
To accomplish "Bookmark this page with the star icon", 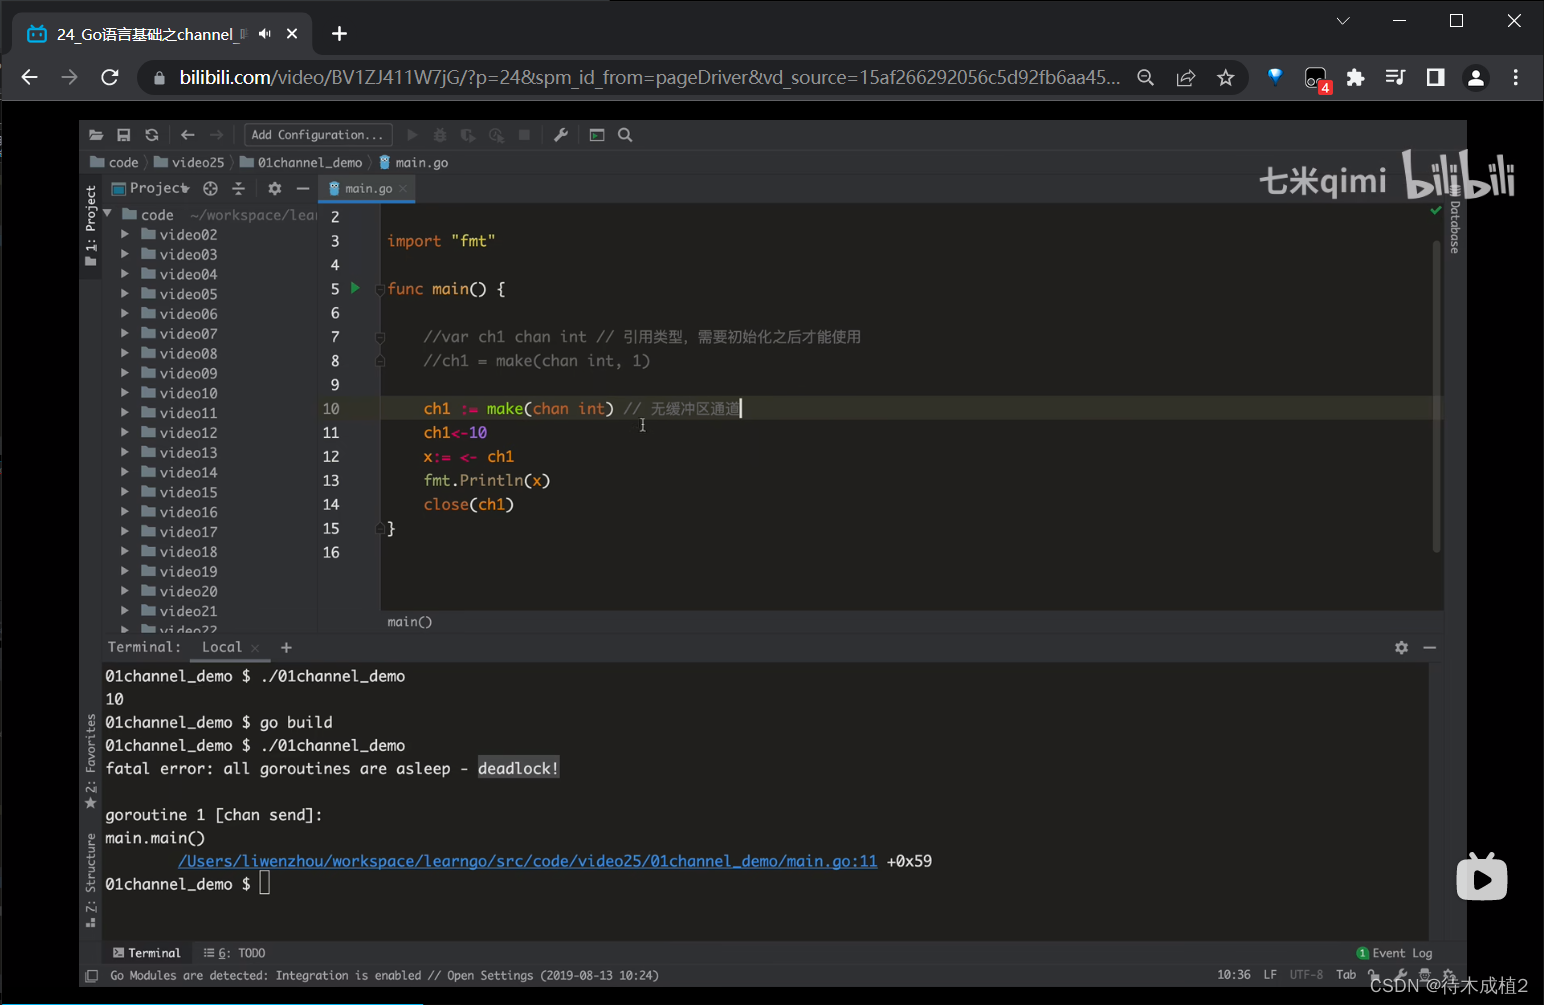I will tap(1225, 77).
